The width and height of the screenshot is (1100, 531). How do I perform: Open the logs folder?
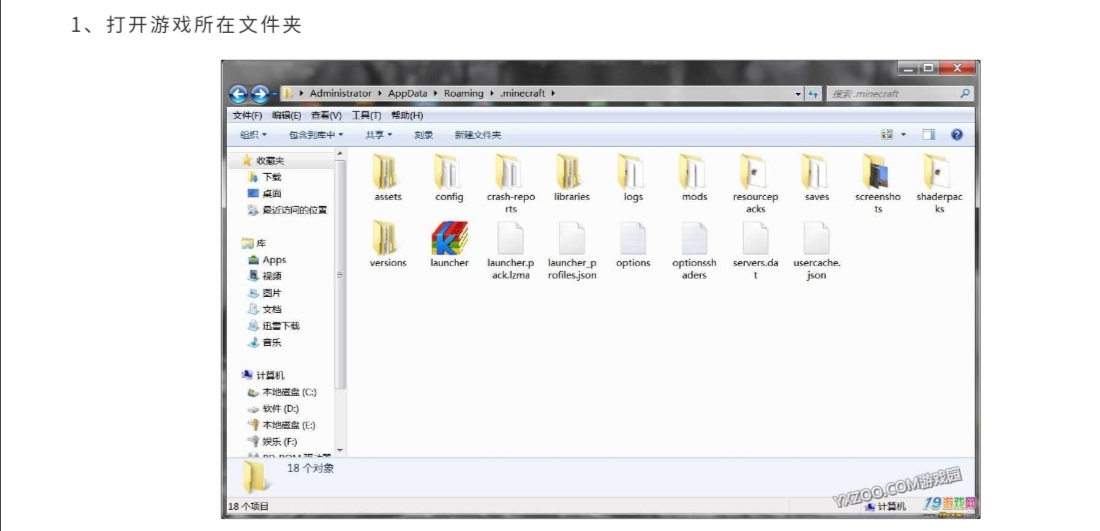point(633,179)
